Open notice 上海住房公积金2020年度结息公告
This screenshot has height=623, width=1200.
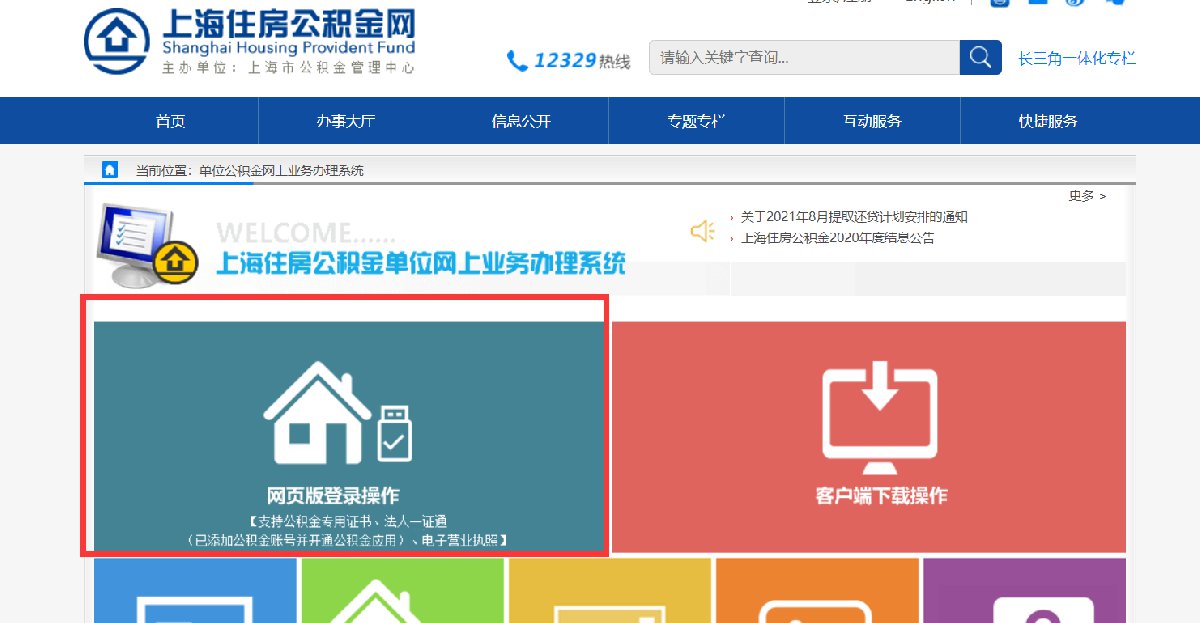(x=838, y=238)
